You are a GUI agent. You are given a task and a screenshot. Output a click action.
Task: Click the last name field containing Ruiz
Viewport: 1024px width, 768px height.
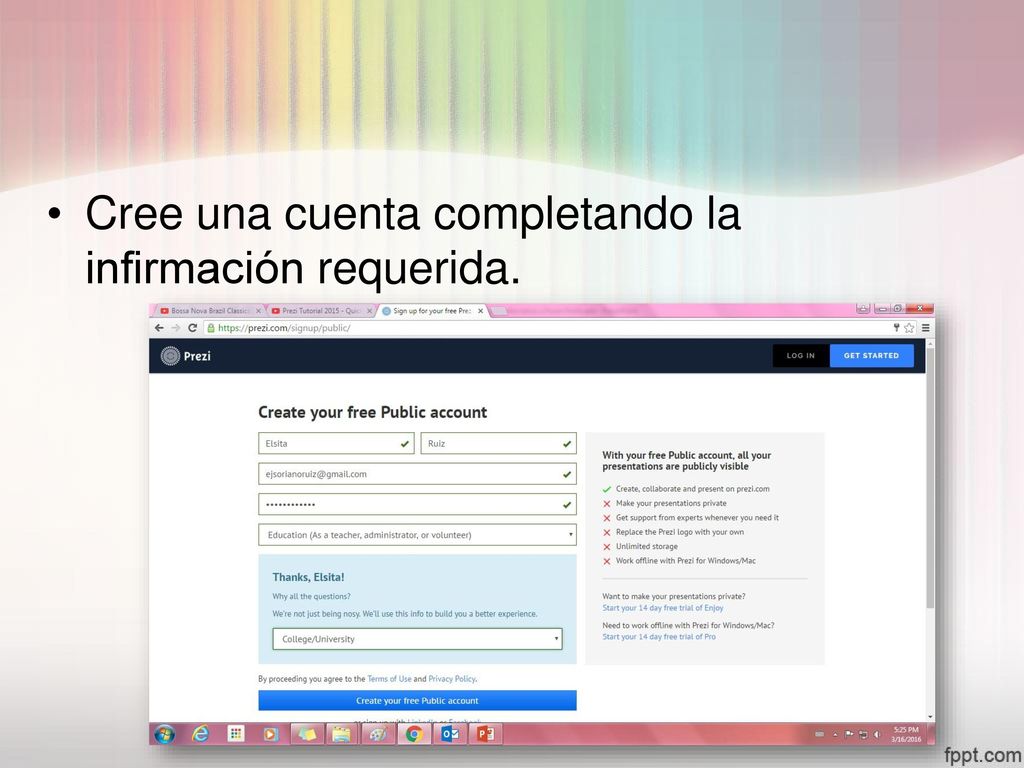pos(498,443)
